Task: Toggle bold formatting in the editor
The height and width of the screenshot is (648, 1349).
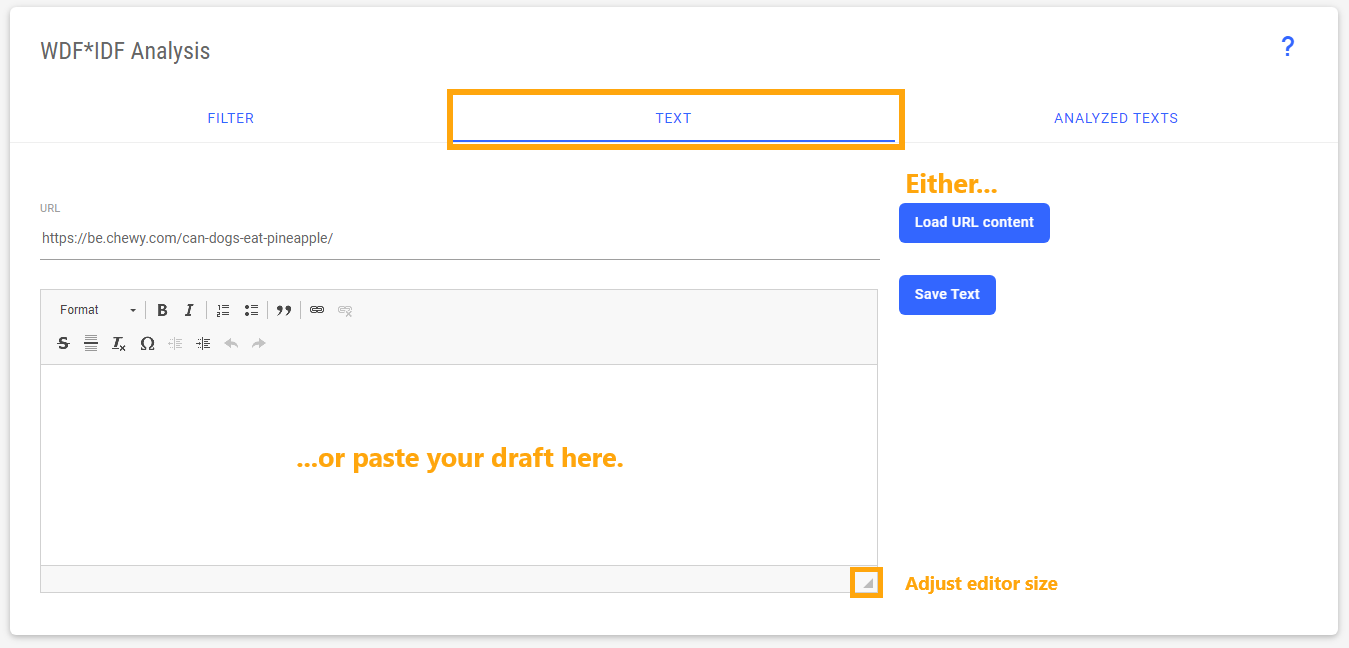Action: tap(162, 310)
